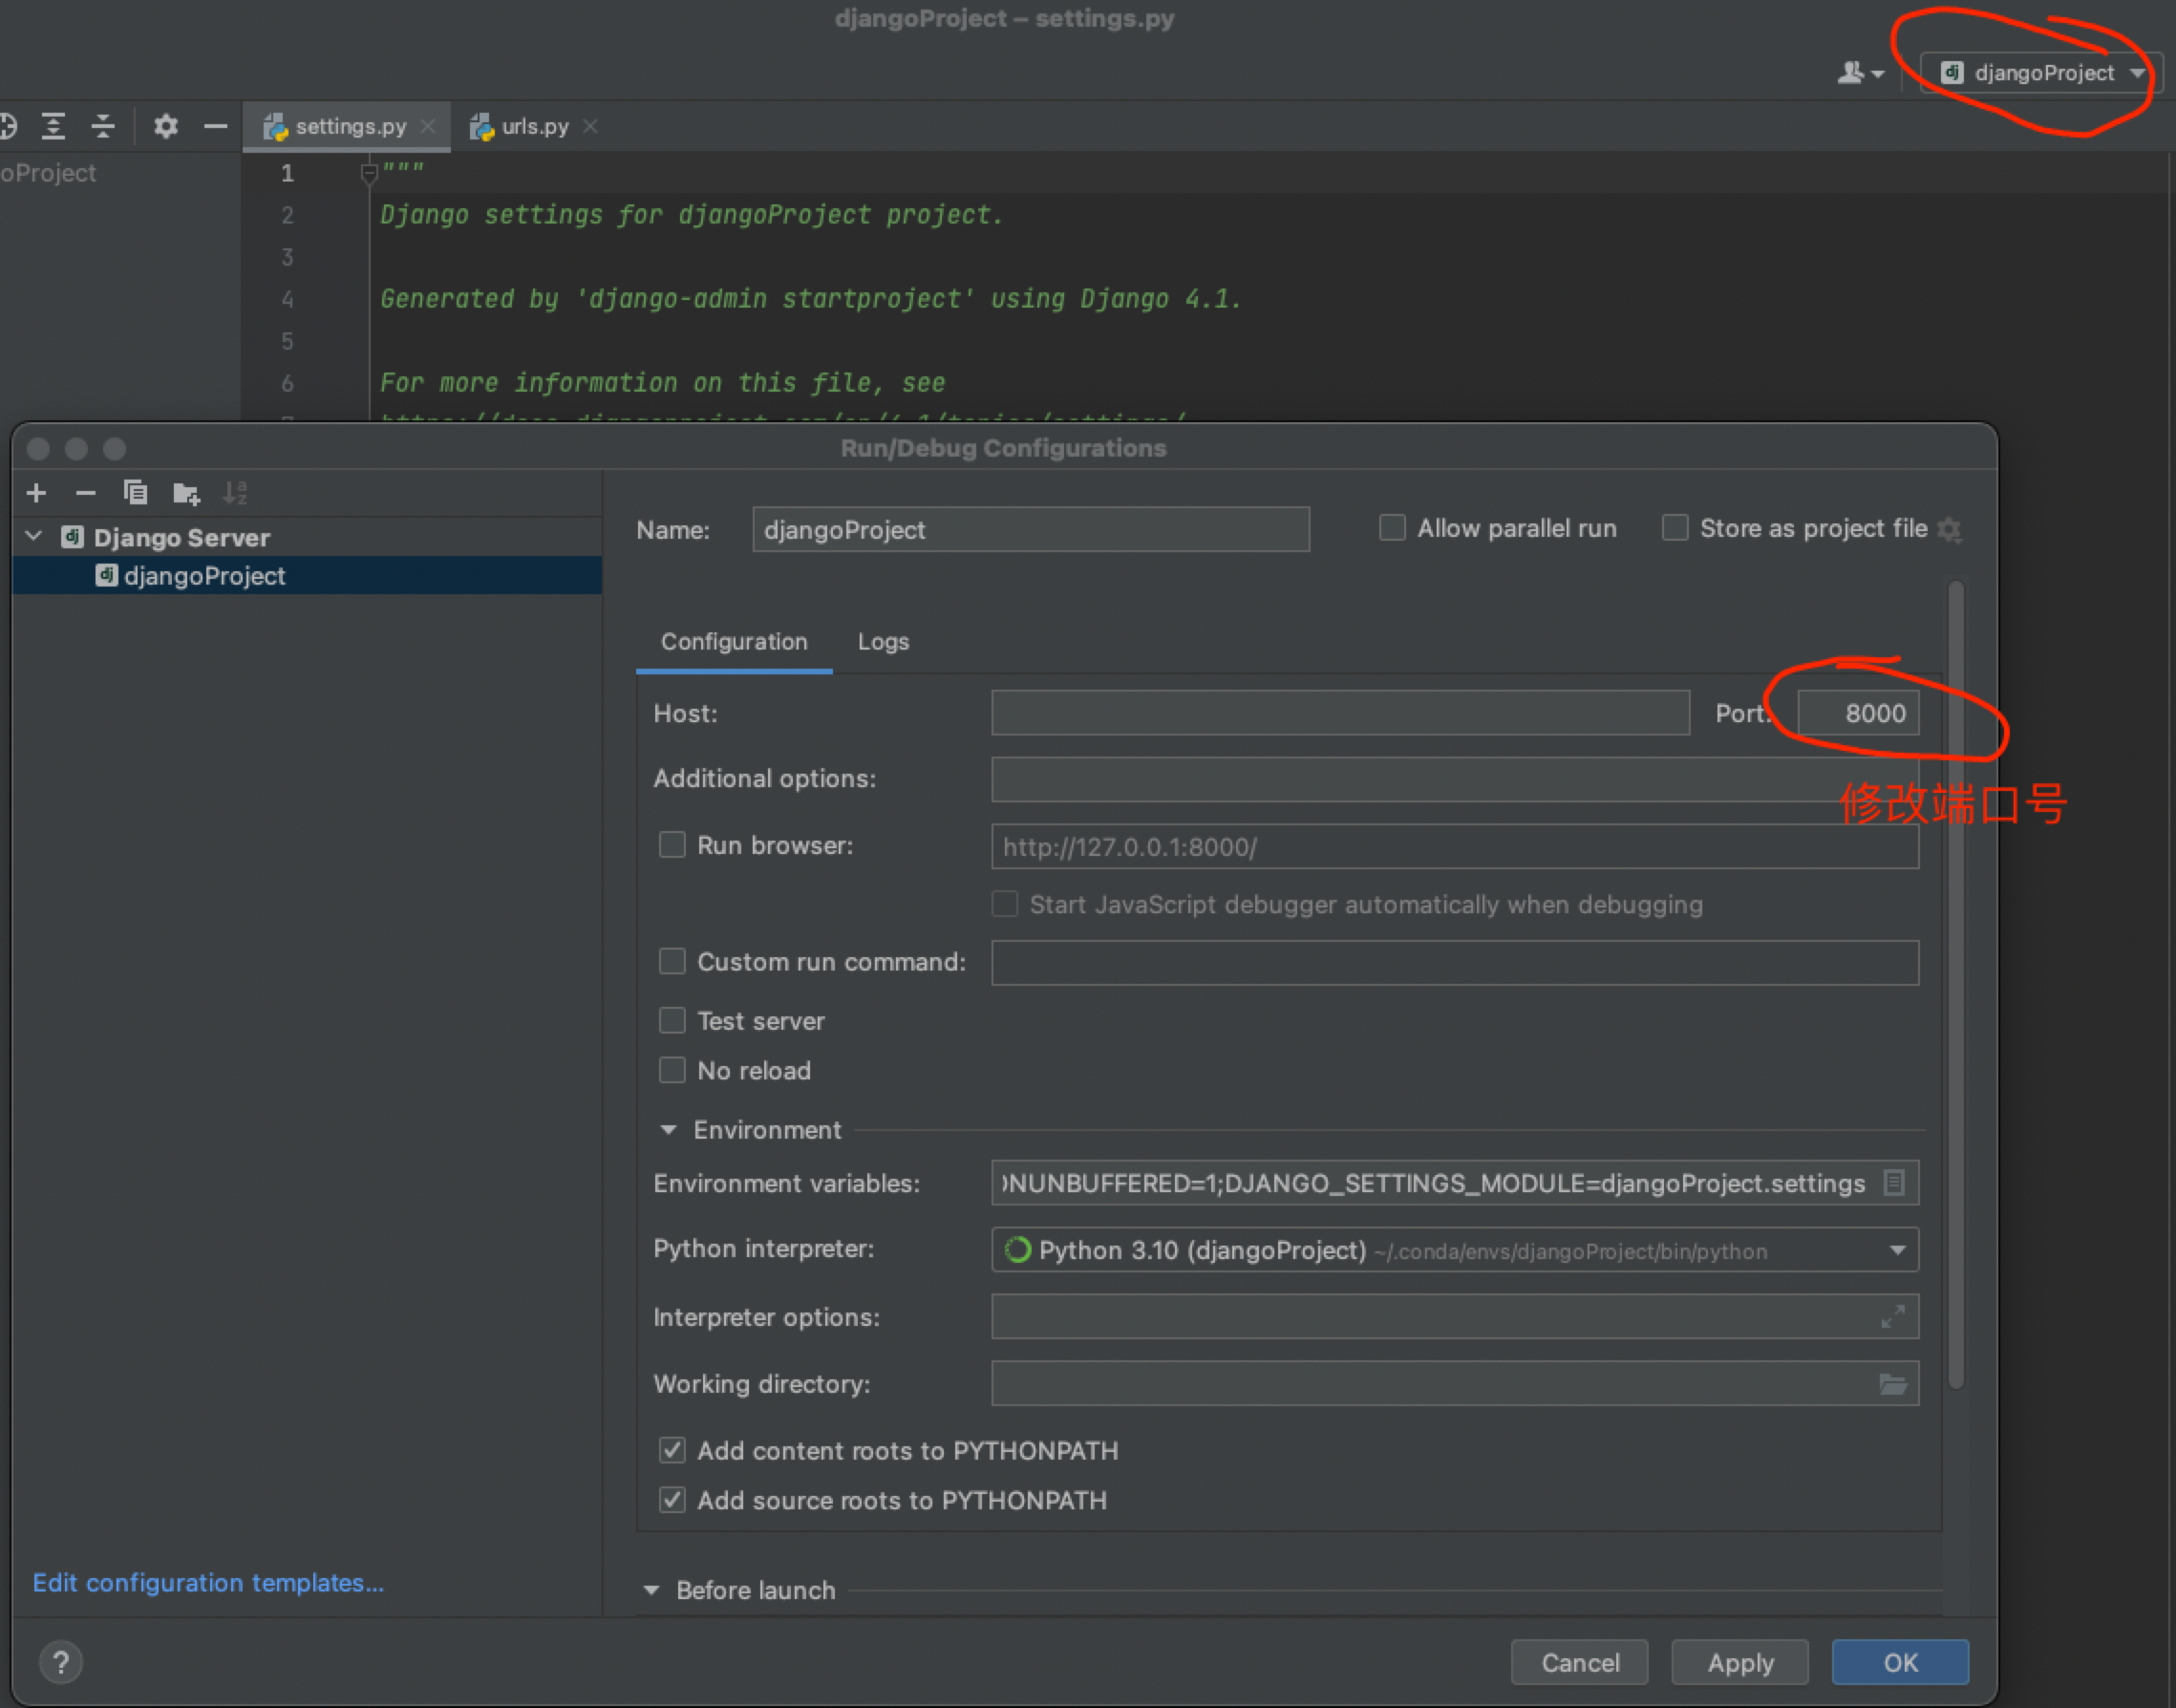Click the sort configurations alphabetically icon
The image size is (2176, 1708).
pos(235,493)
